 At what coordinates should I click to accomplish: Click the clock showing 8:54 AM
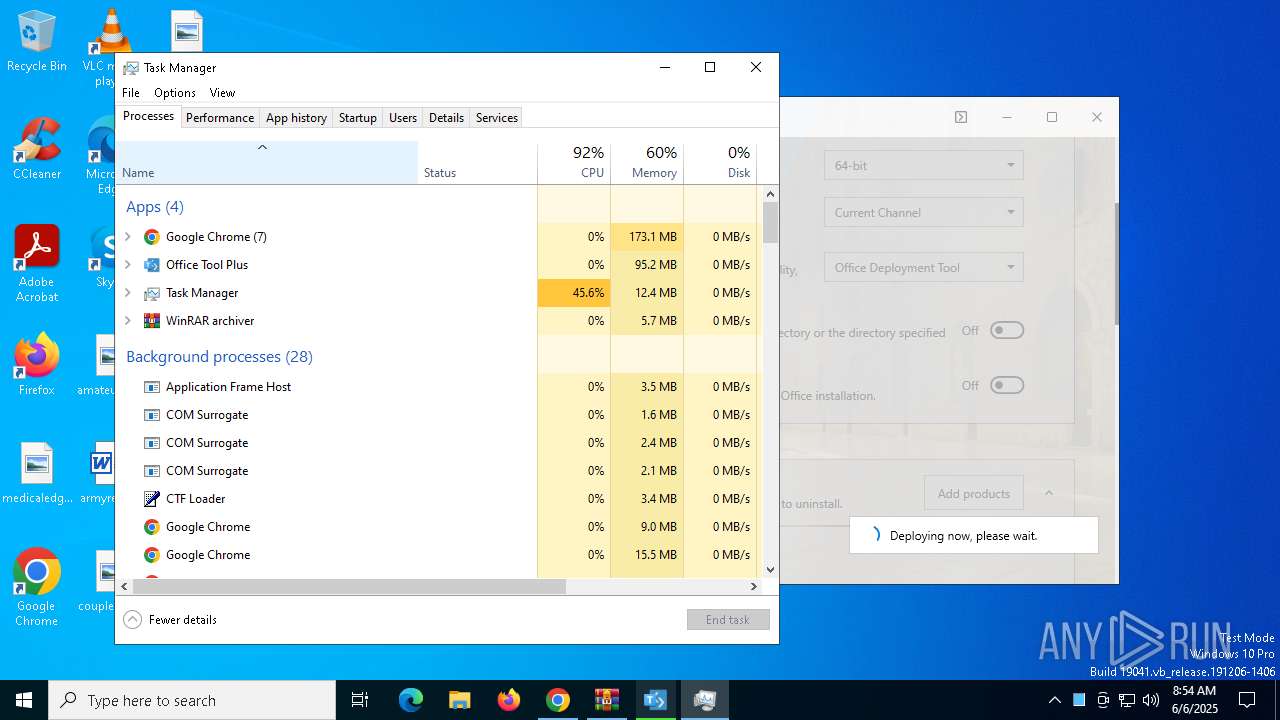(1194, 700)
